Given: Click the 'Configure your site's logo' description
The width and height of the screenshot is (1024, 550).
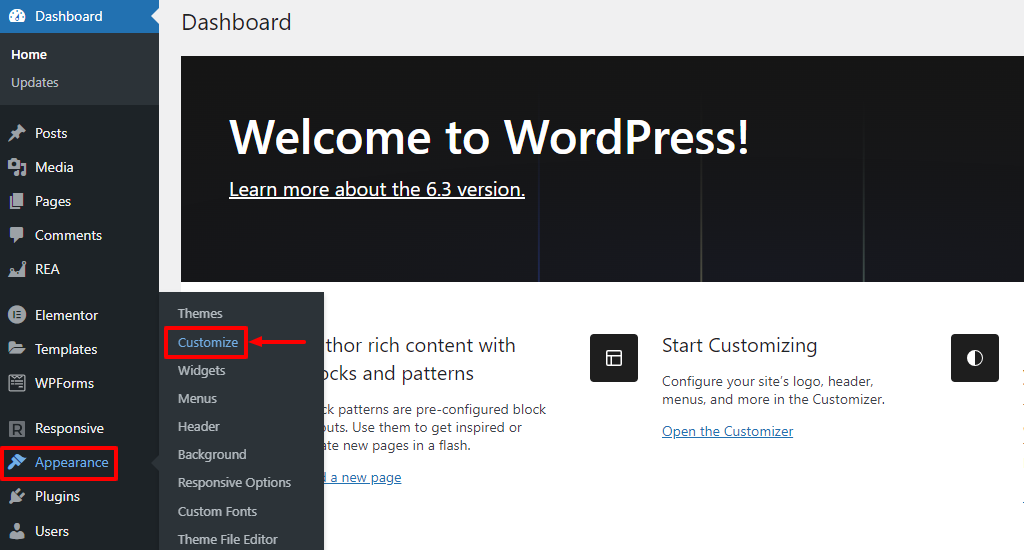Looking at the screenshot, I should 773,391.
